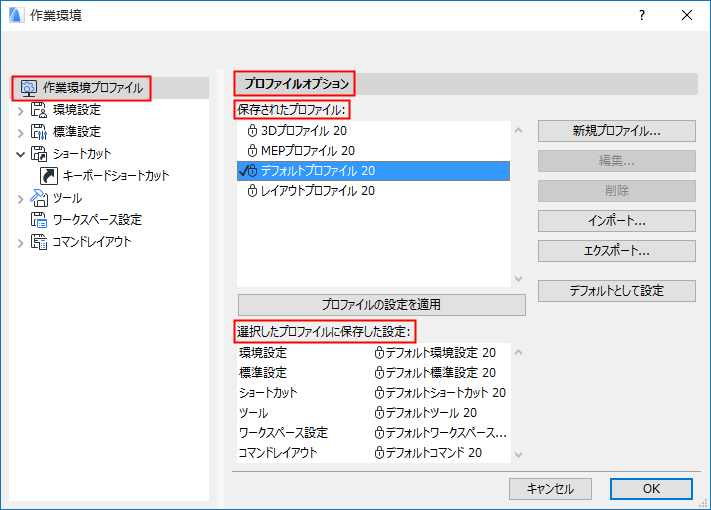Click the 編集... button
The height and width of the screenshot is (510, 711).
(617, 161)
